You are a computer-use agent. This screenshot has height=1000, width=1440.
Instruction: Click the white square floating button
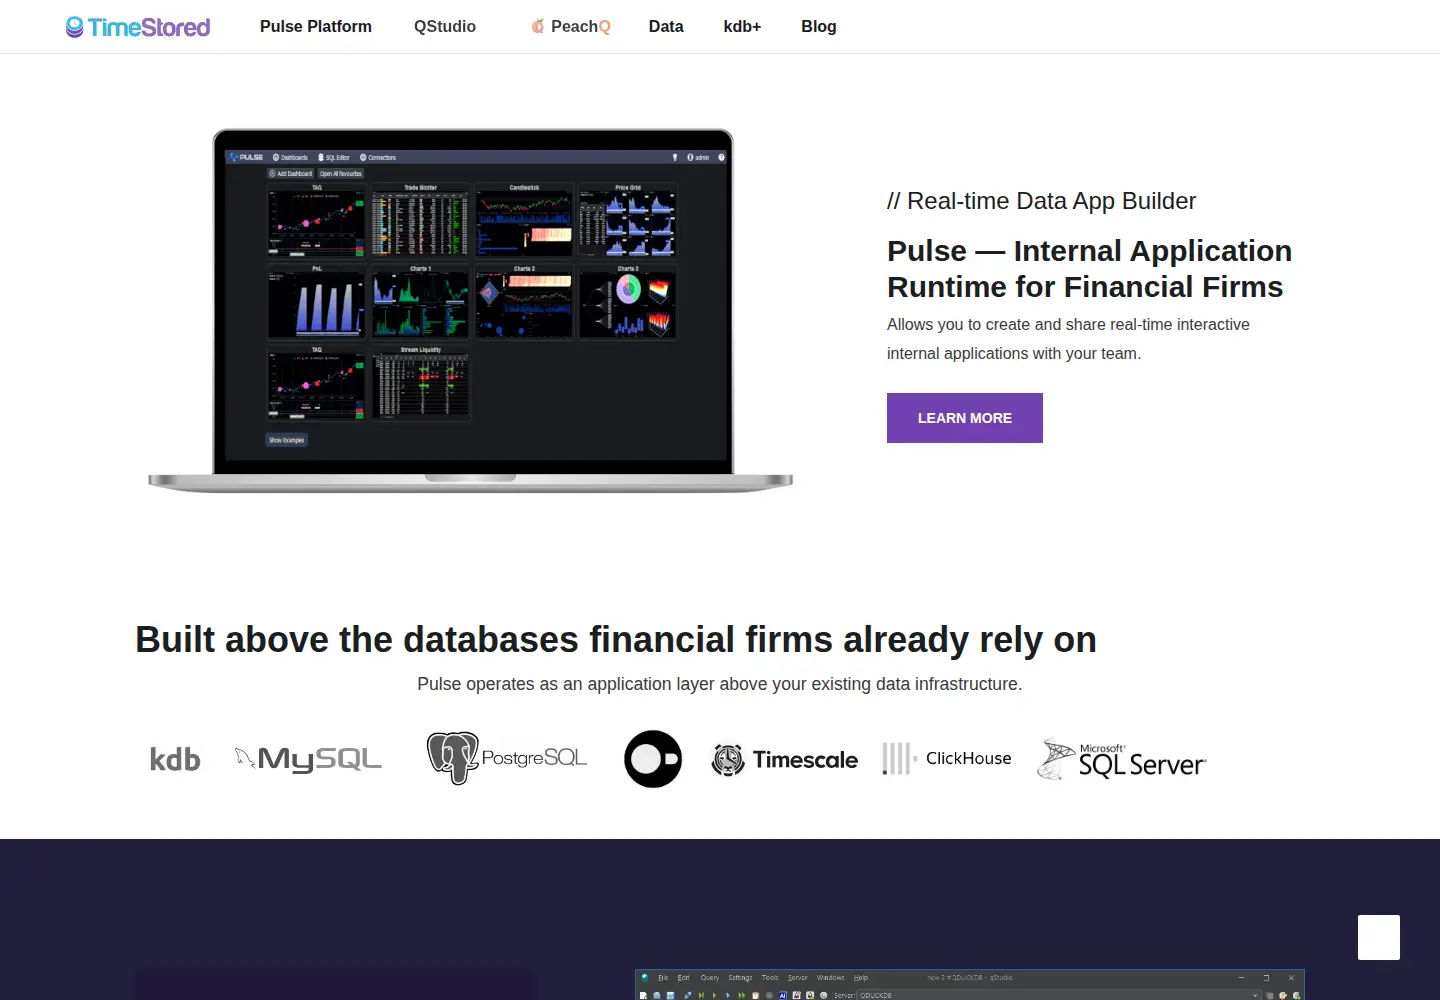(x=1379, y=937)
